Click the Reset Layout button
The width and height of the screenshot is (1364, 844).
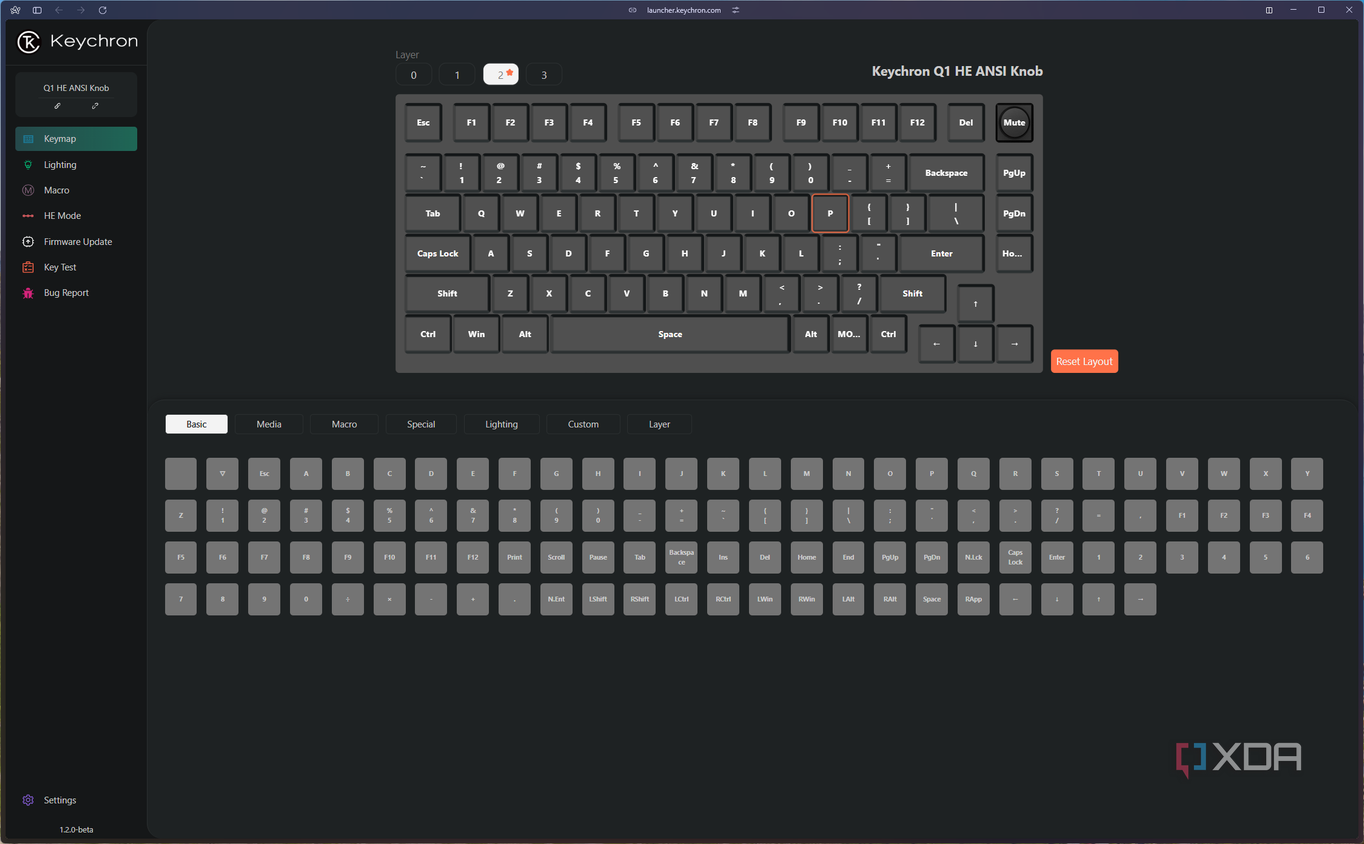pos(1084,361)
